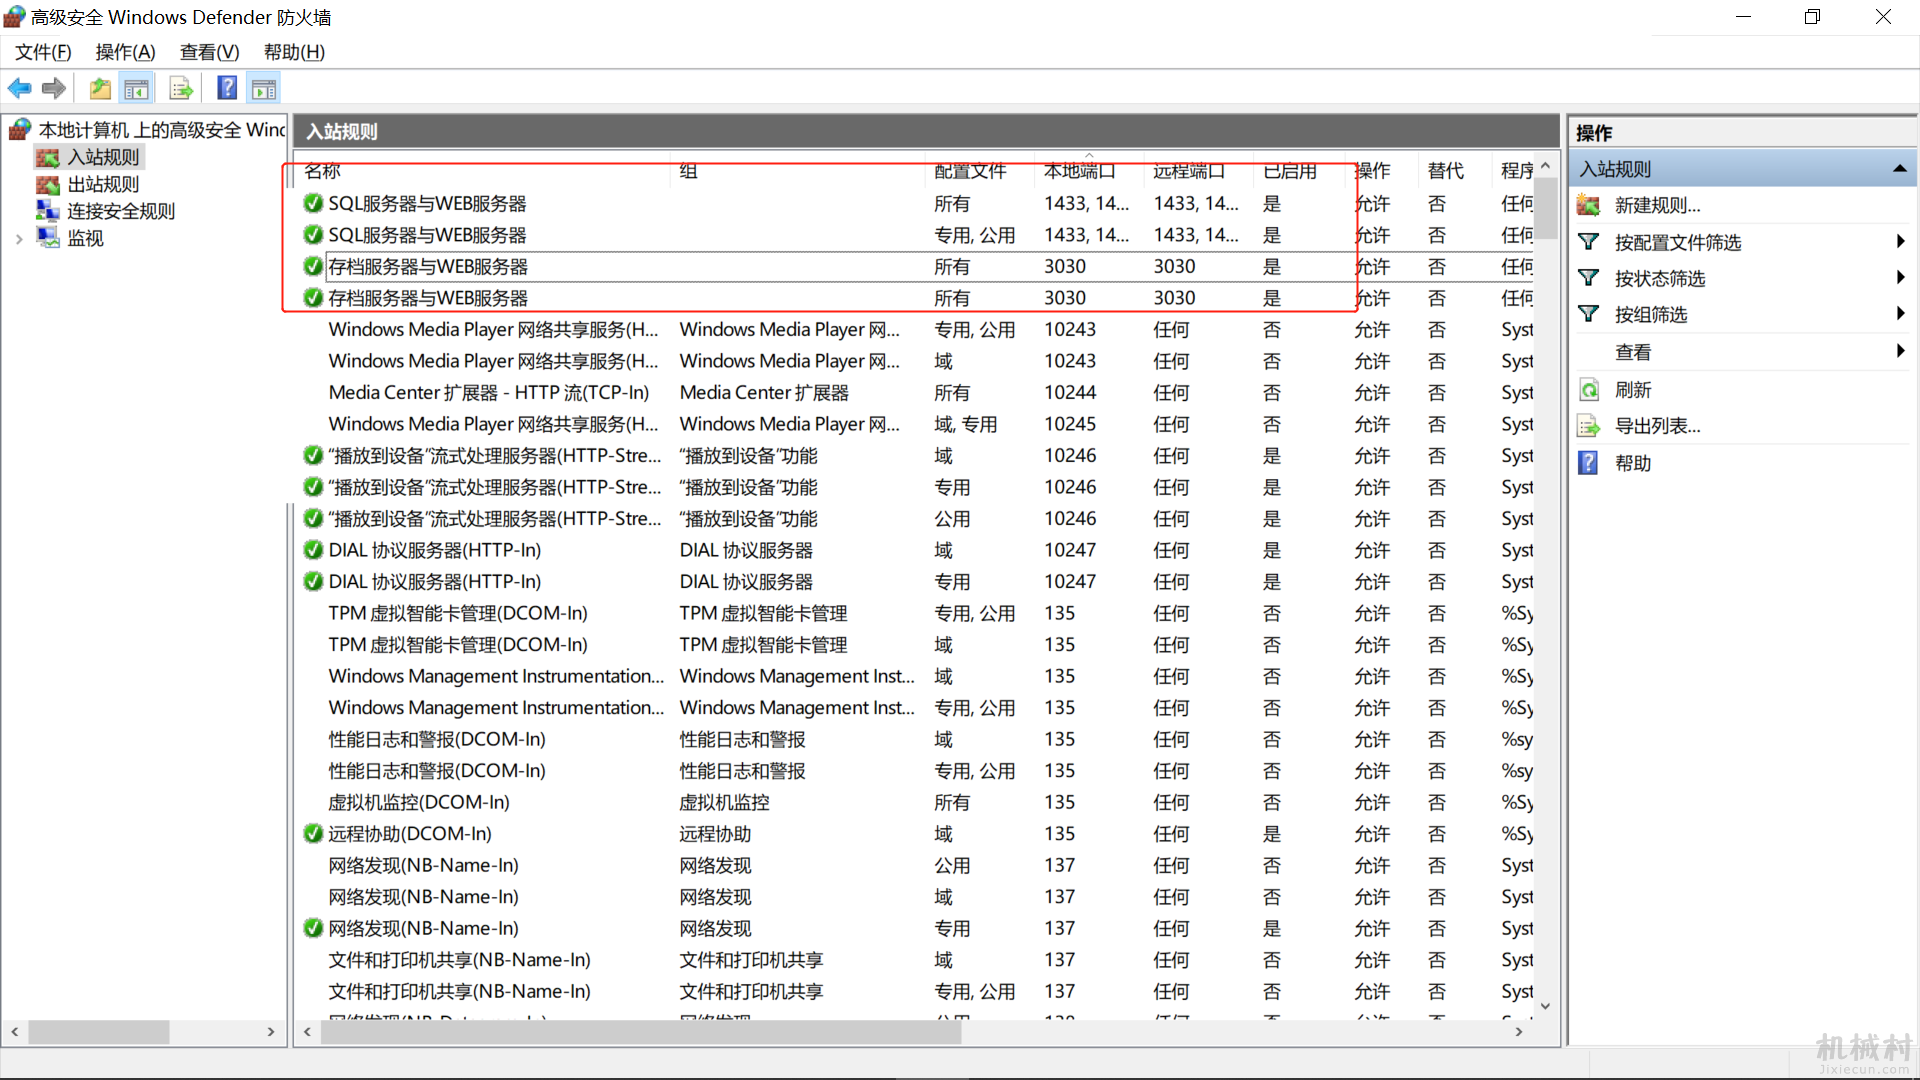Sort rules by the 操作 column header
The width and height of the screenshot is (1920, 1080).
1384,172
